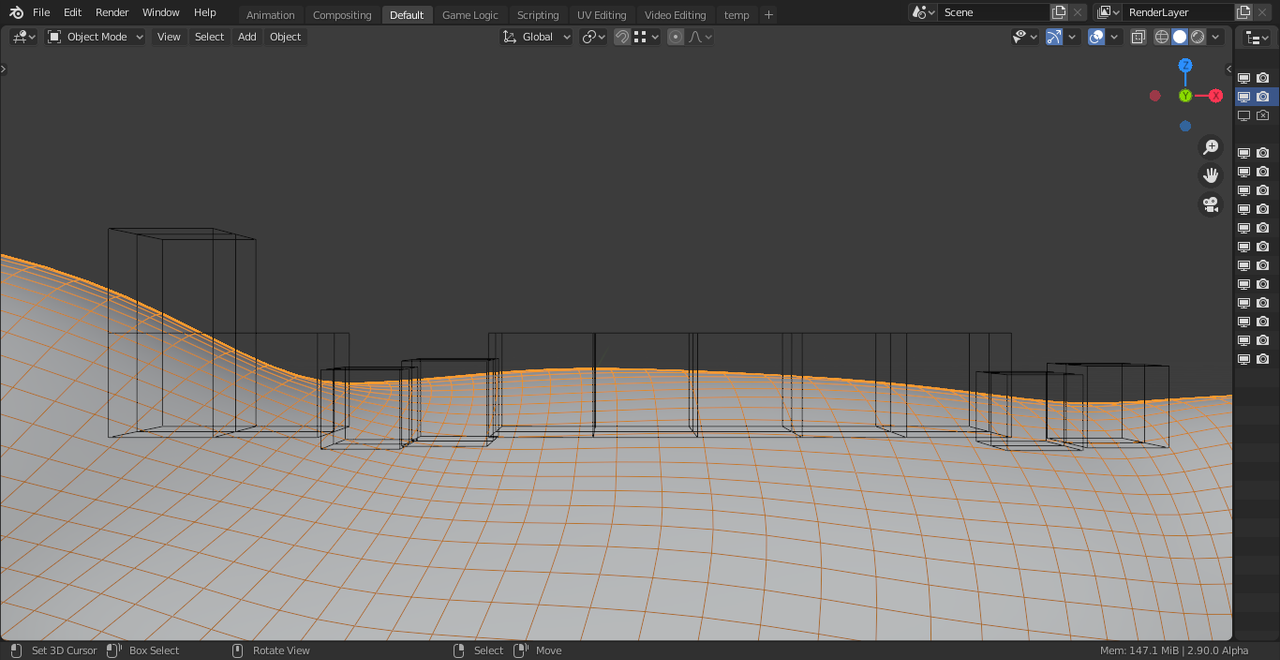Select wireframe viewport shading
Screen dimensions: 1280x660
1162,37
